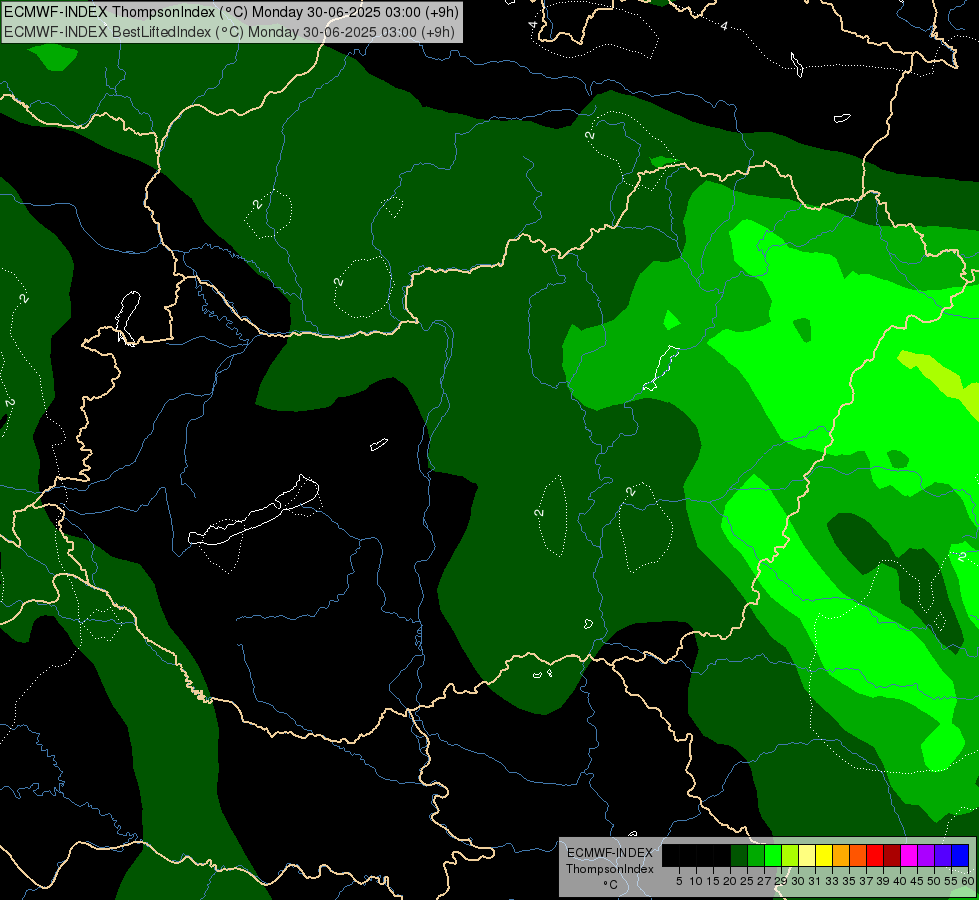The width and height of the screenshot is (979, 900).
Task: Click the legend unit '°C'
Action: (611, 884)
